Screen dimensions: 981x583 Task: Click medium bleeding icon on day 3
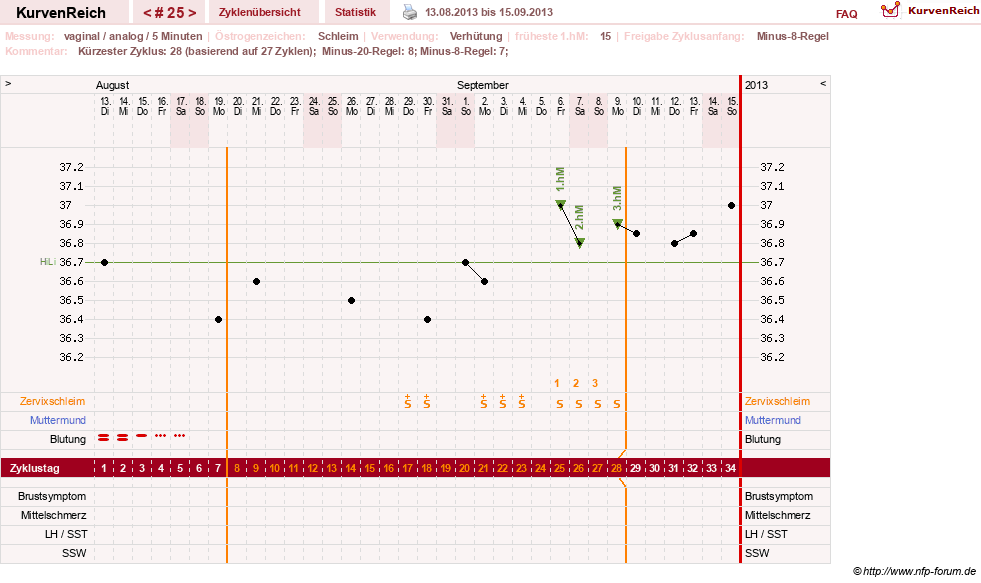(x=142, y=435)
